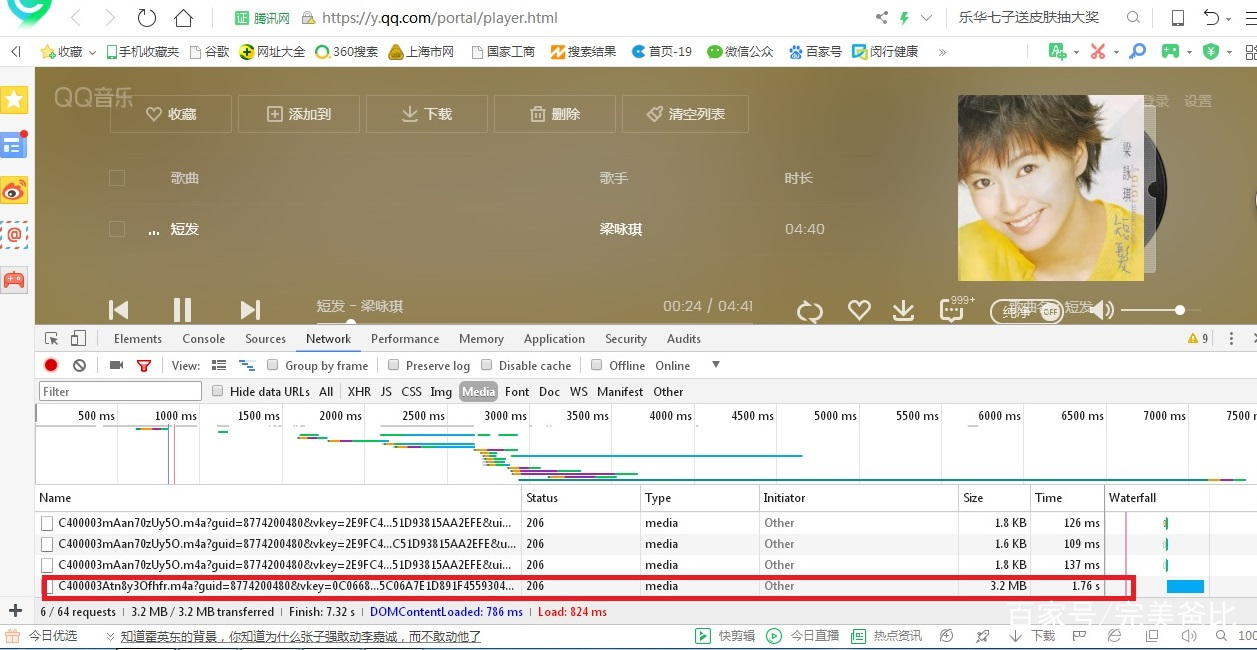Open the 999+ comments bubble icon

[x=950, y=310]
